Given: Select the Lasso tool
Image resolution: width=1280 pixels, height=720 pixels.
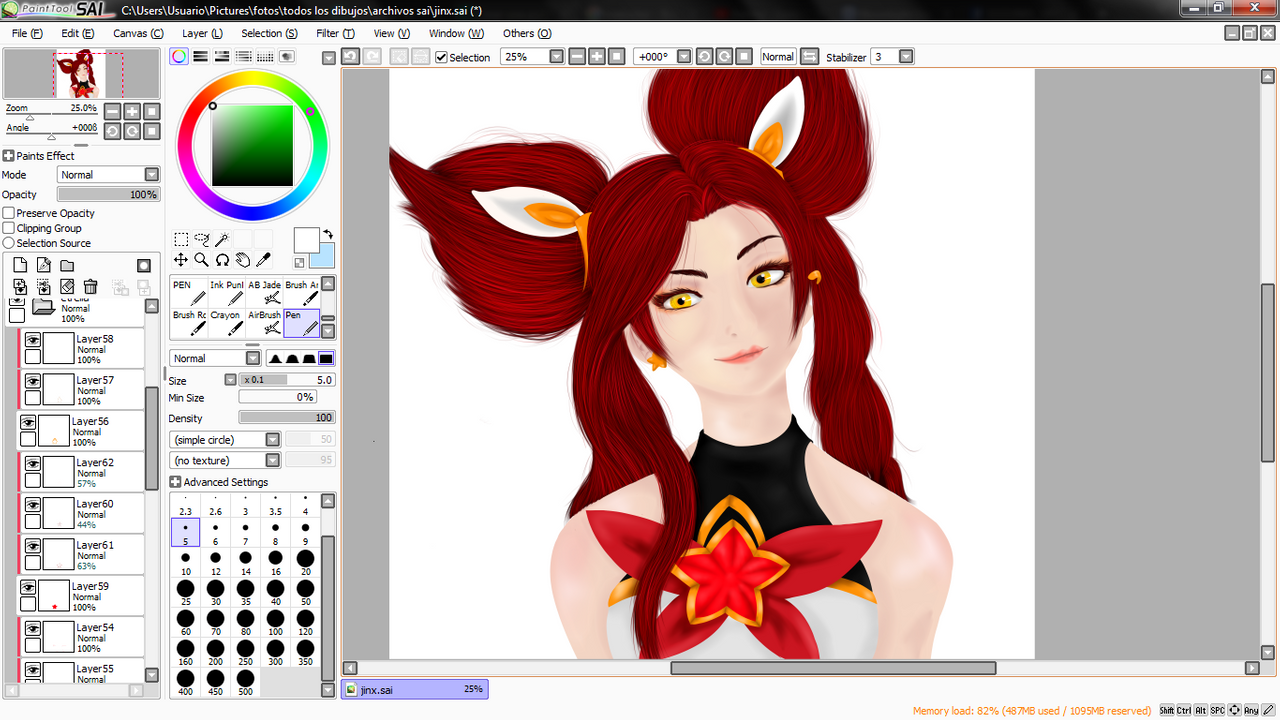Looking at the screenshot, I should [x=202, y=239].
